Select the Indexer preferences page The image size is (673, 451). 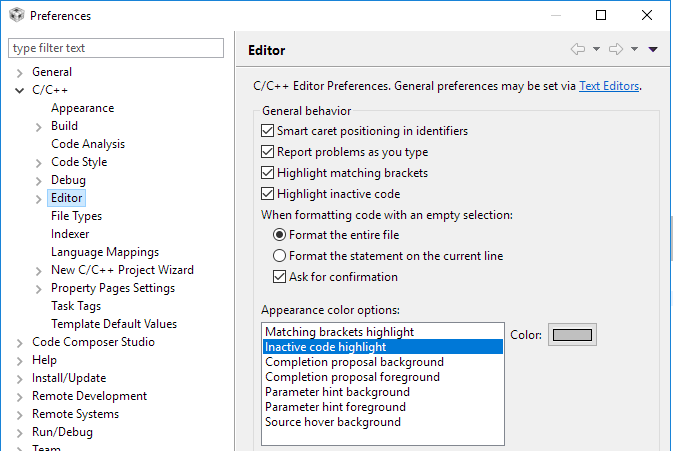point(70,234)
